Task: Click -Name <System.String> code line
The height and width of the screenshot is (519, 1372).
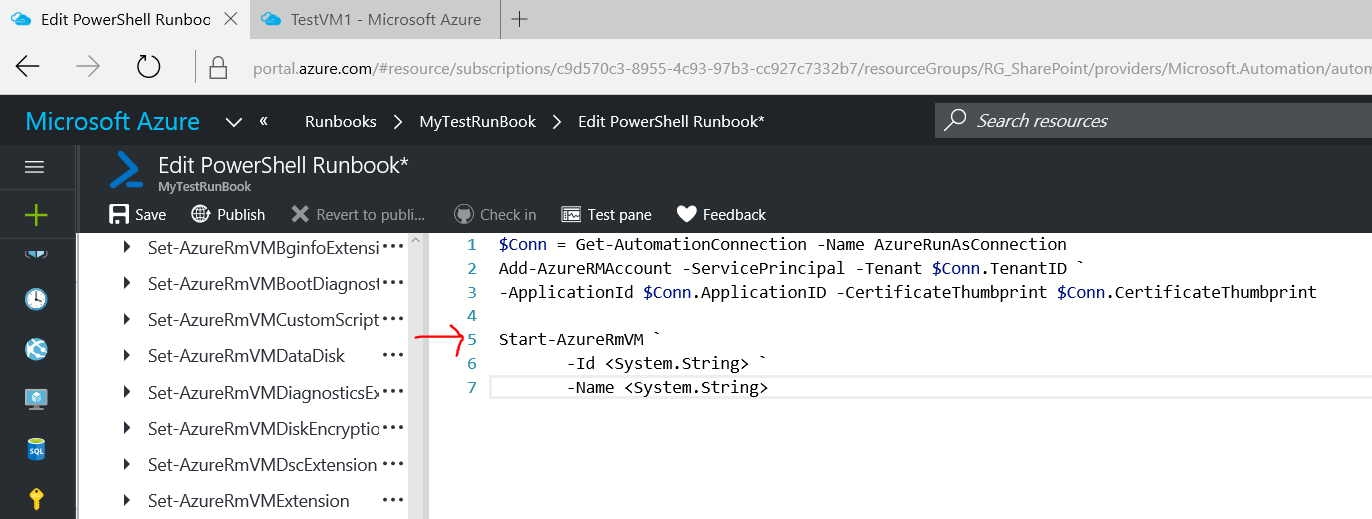Action: [667, 387]
